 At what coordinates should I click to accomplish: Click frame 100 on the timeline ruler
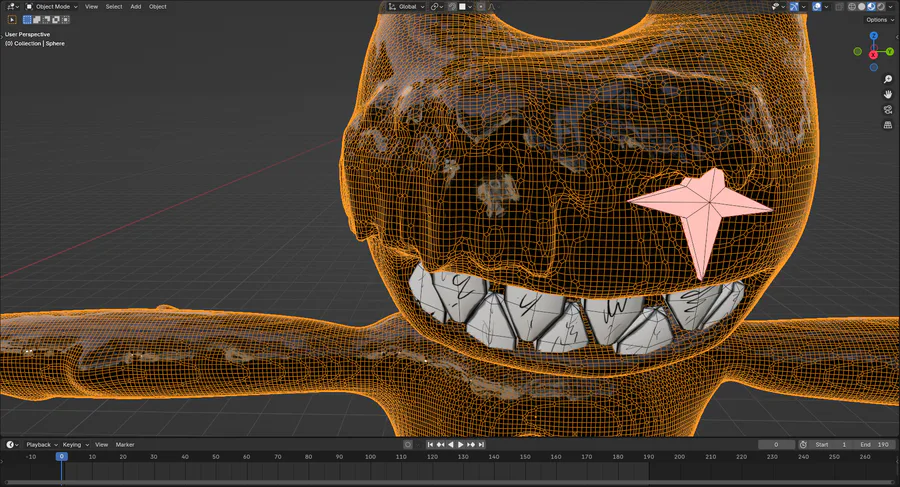(x=370, y=457)
